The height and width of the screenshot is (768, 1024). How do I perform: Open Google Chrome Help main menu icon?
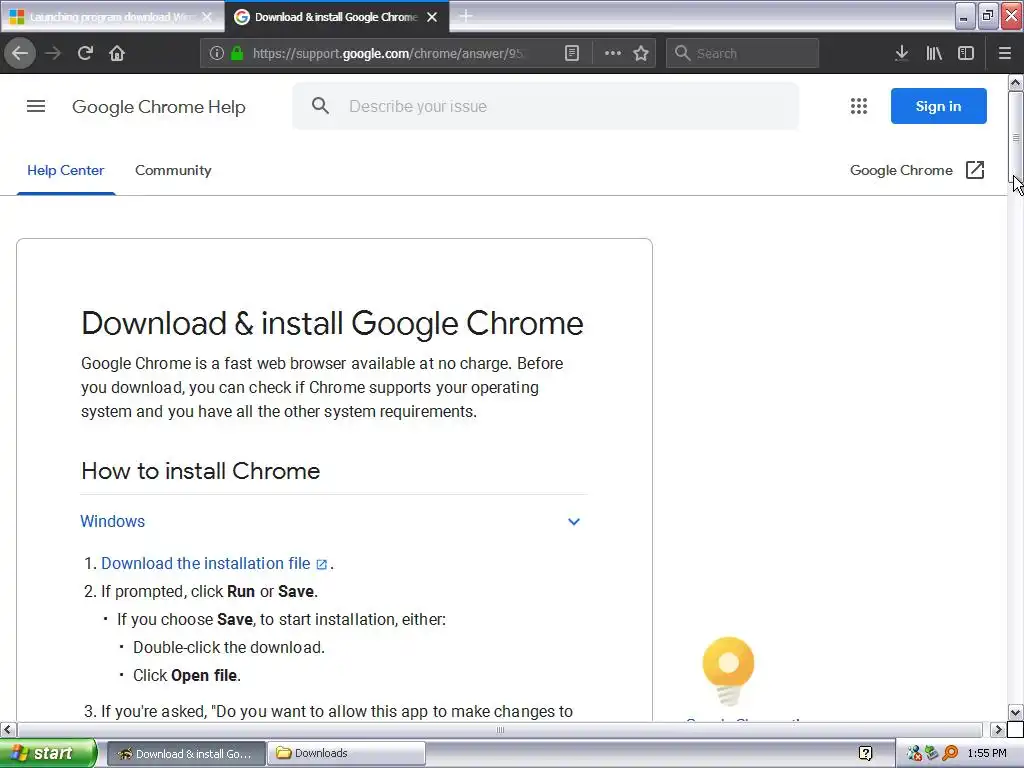tap(36, 106)
